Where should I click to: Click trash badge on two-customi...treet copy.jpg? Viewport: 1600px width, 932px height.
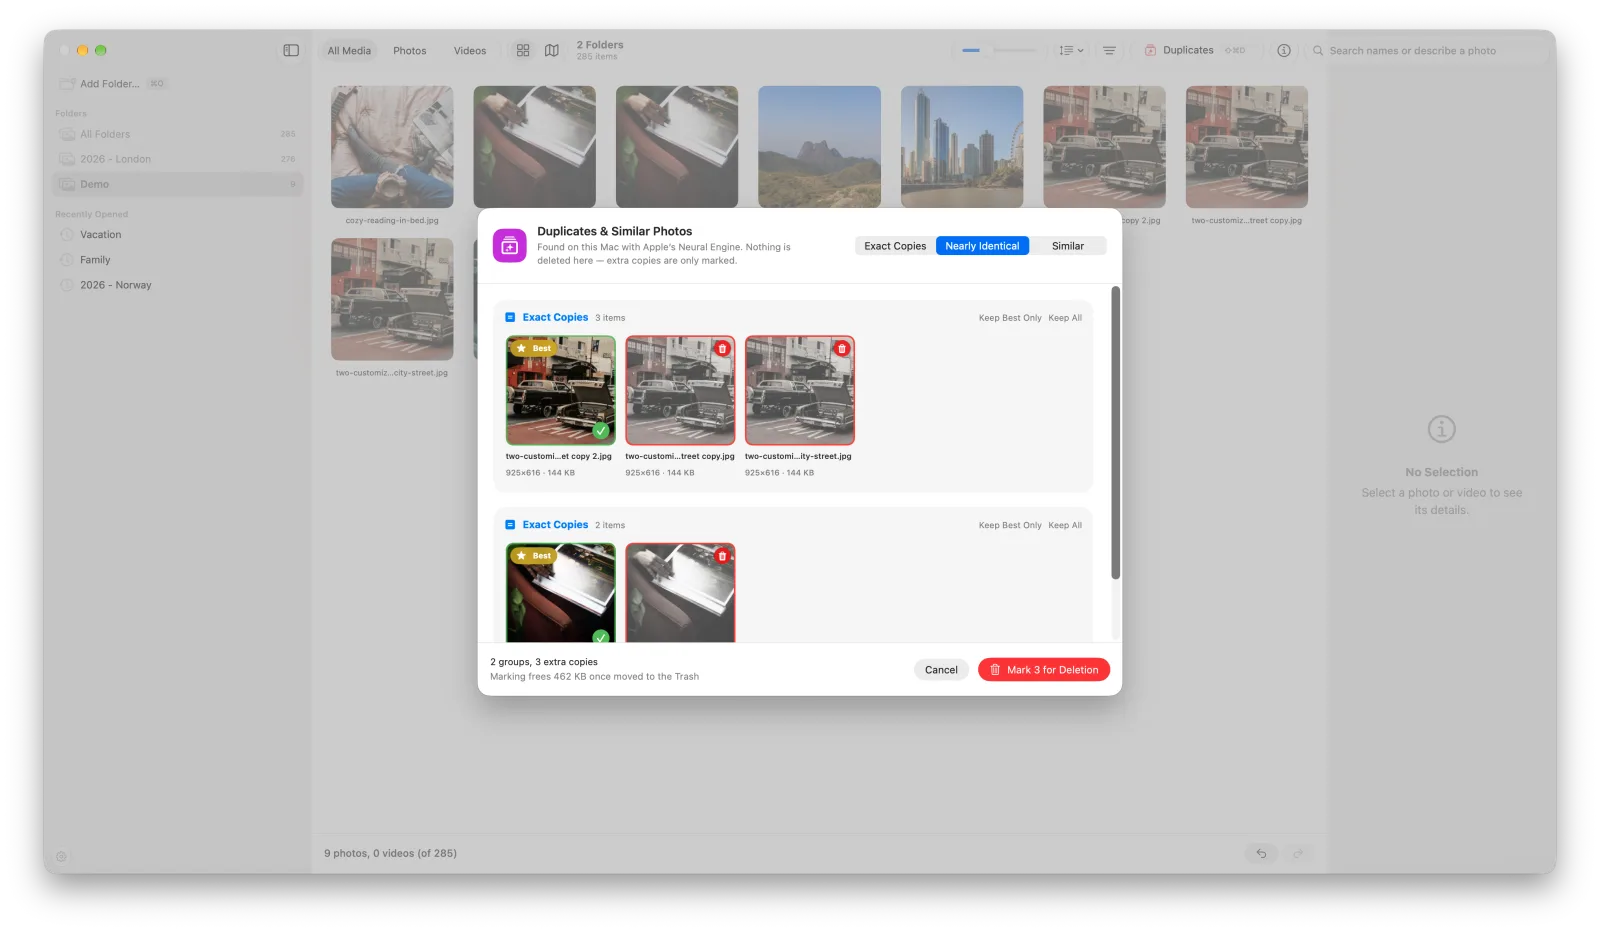click(722, 348)
